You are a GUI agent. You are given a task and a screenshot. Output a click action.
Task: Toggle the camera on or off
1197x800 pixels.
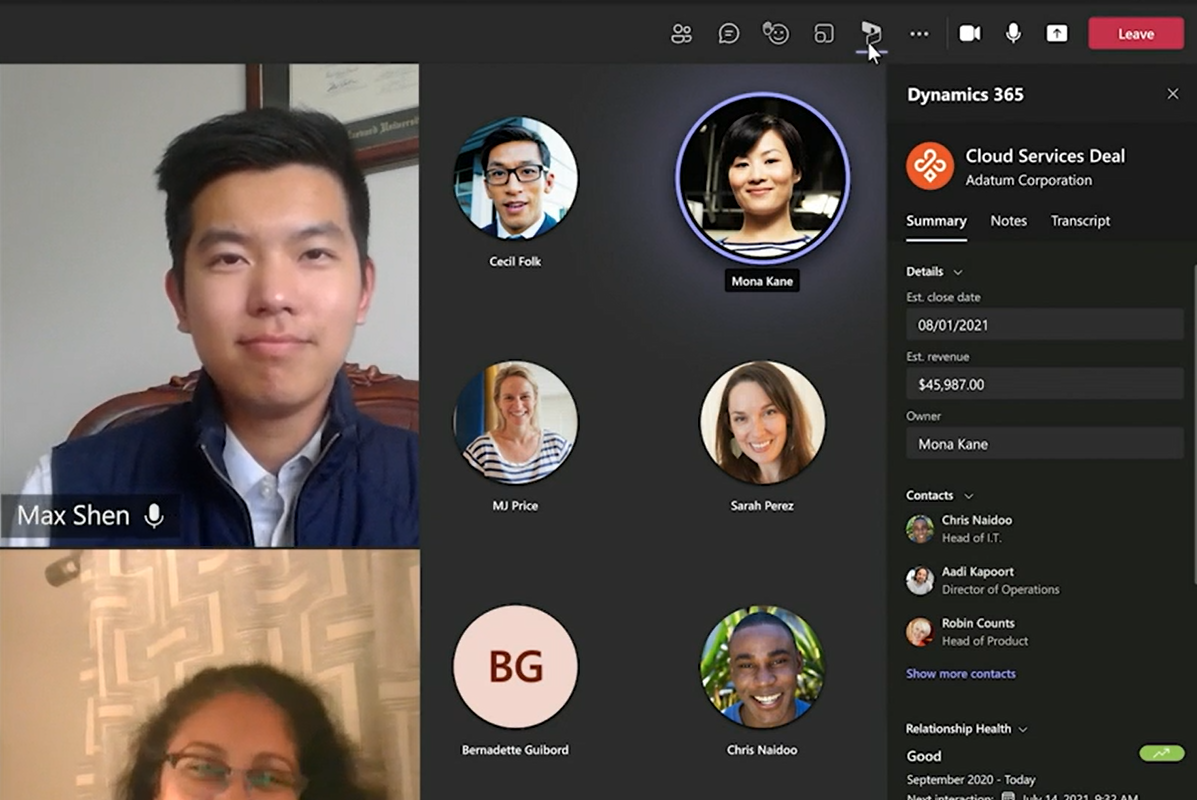click(x=970, y=34)
